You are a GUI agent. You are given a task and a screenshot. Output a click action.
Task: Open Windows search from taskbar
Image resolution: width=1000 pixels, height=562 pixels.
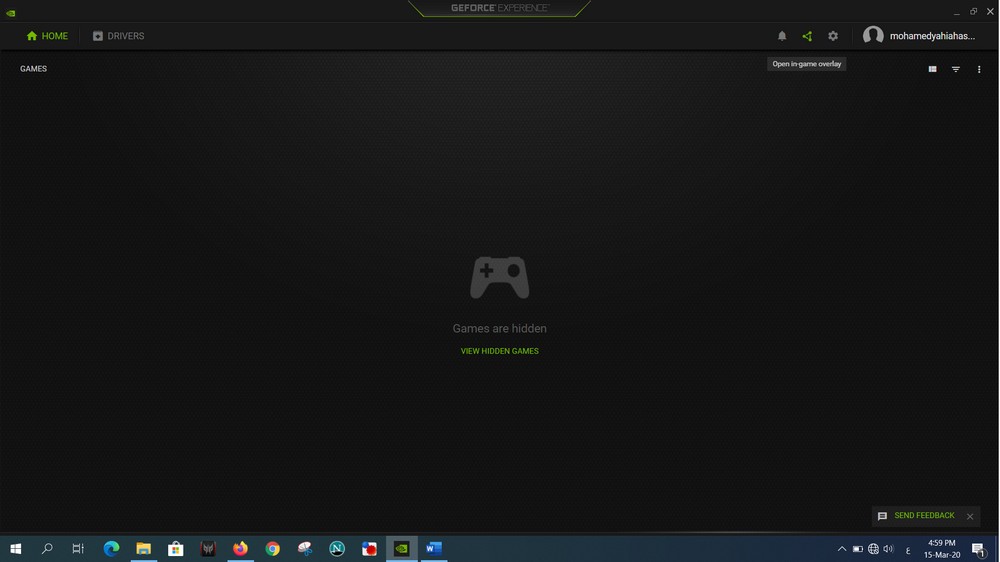pos(47,549)
